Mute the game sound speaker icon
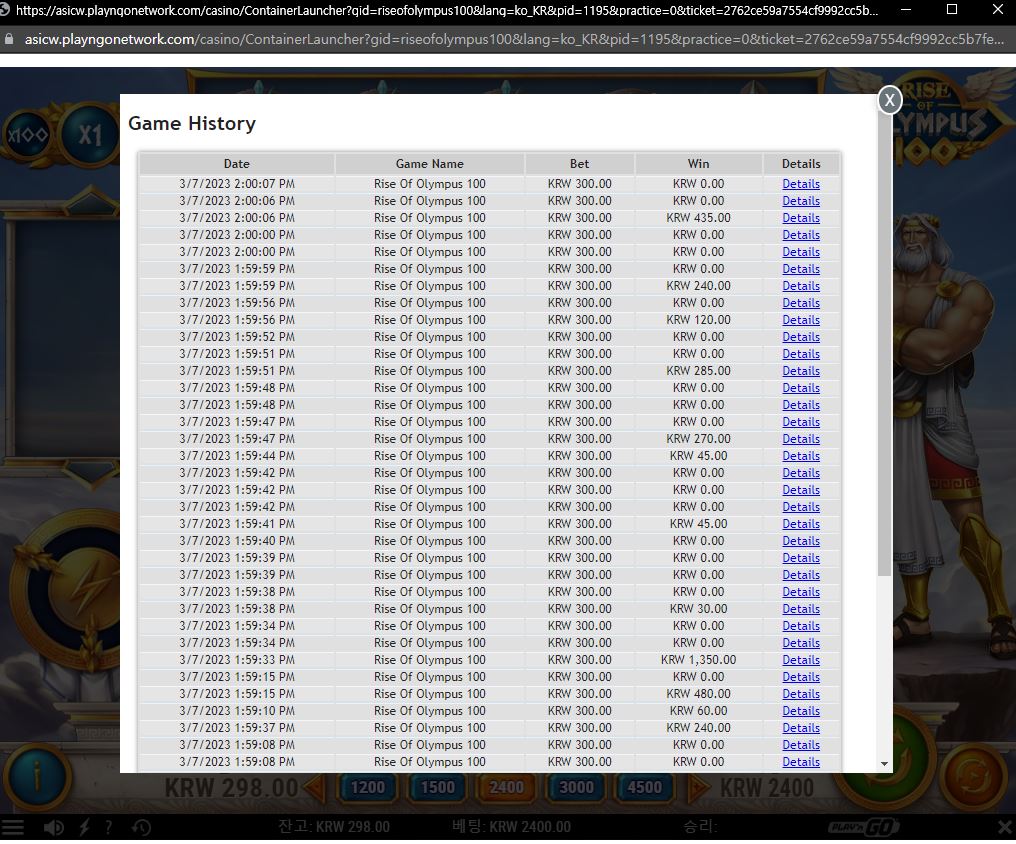Image resolution: width=1016 pixels, height=844 pixels. pyautogui.click(x=53, y=827)
